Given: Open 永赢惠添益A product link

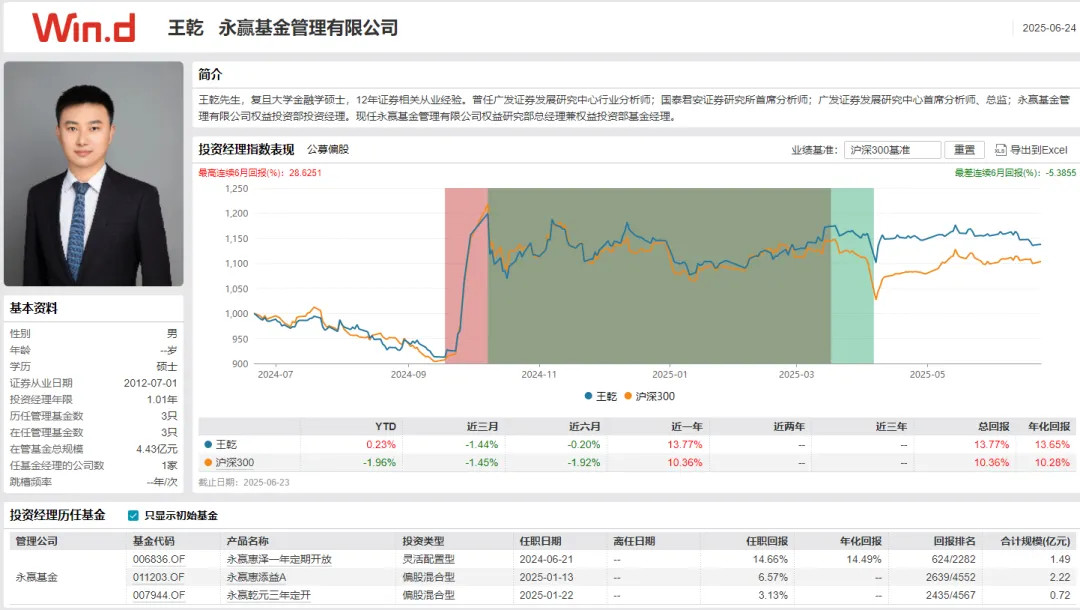Looking at the screenshot, I should (x=256, y=577).
